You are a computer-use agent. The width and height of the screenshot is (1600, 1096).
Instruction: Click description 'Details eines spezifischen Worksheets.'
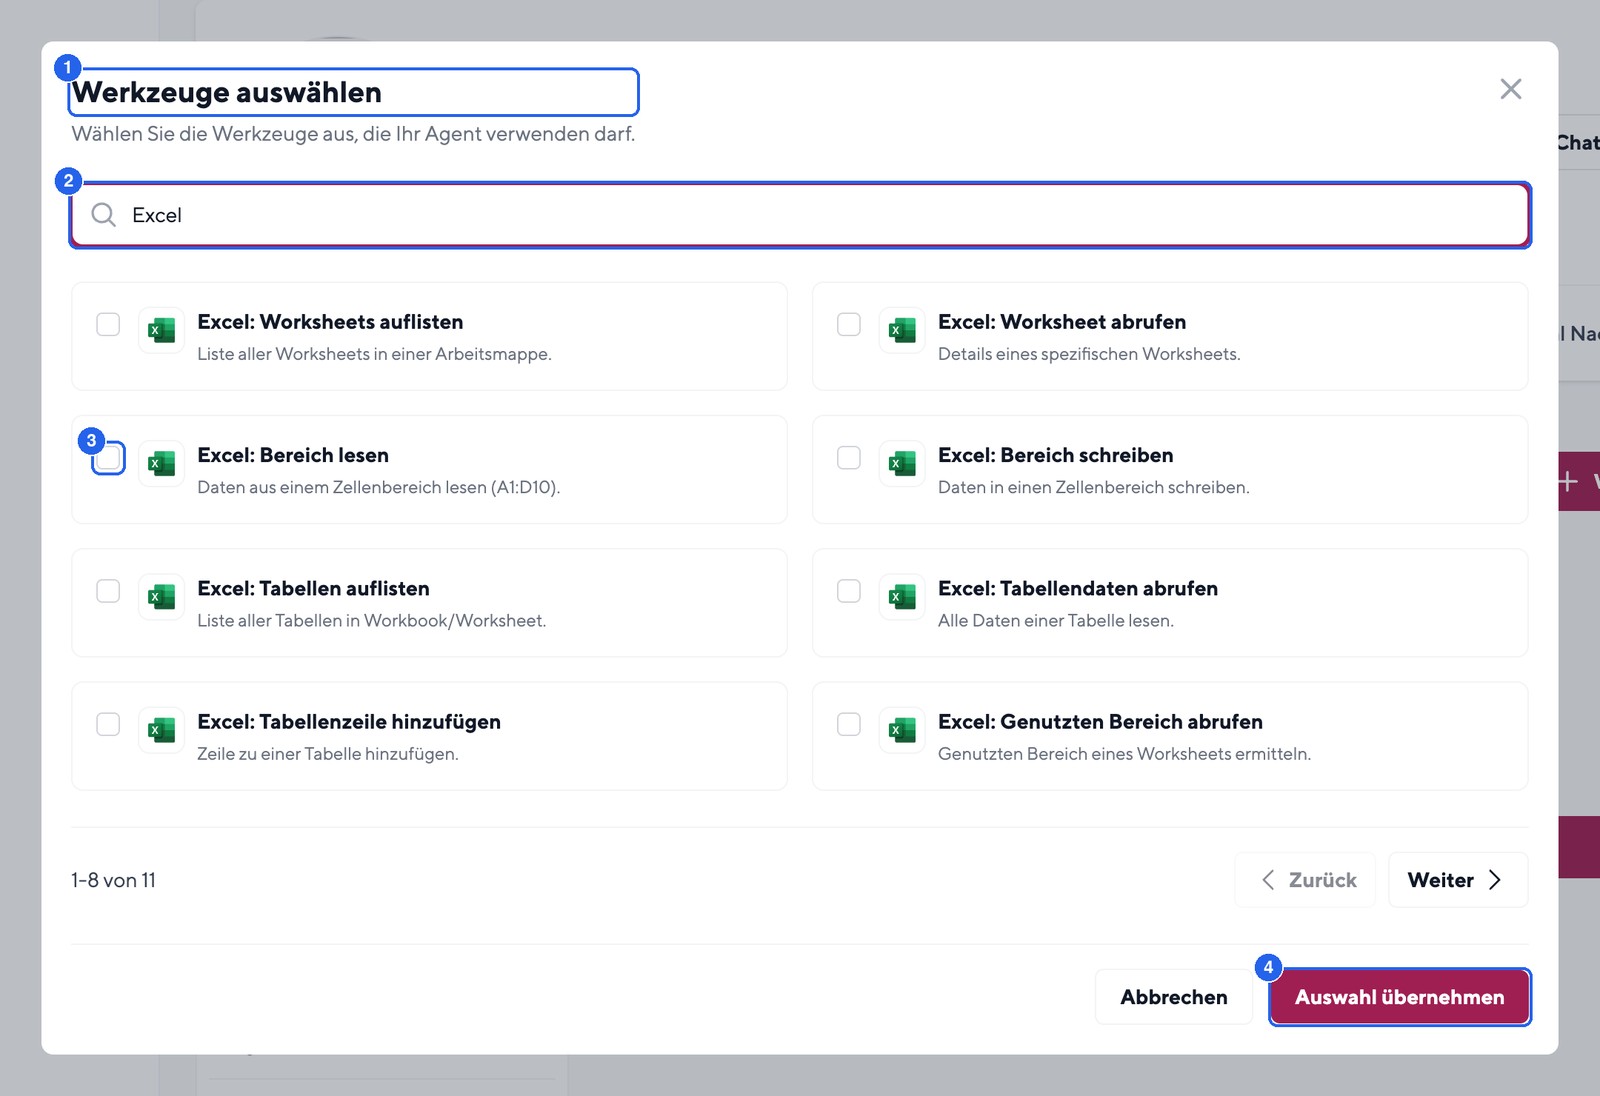tap(1089, 354)
